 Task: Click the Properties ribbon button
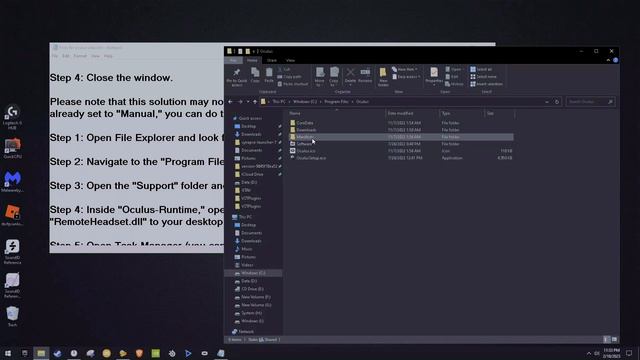[434, 76]
